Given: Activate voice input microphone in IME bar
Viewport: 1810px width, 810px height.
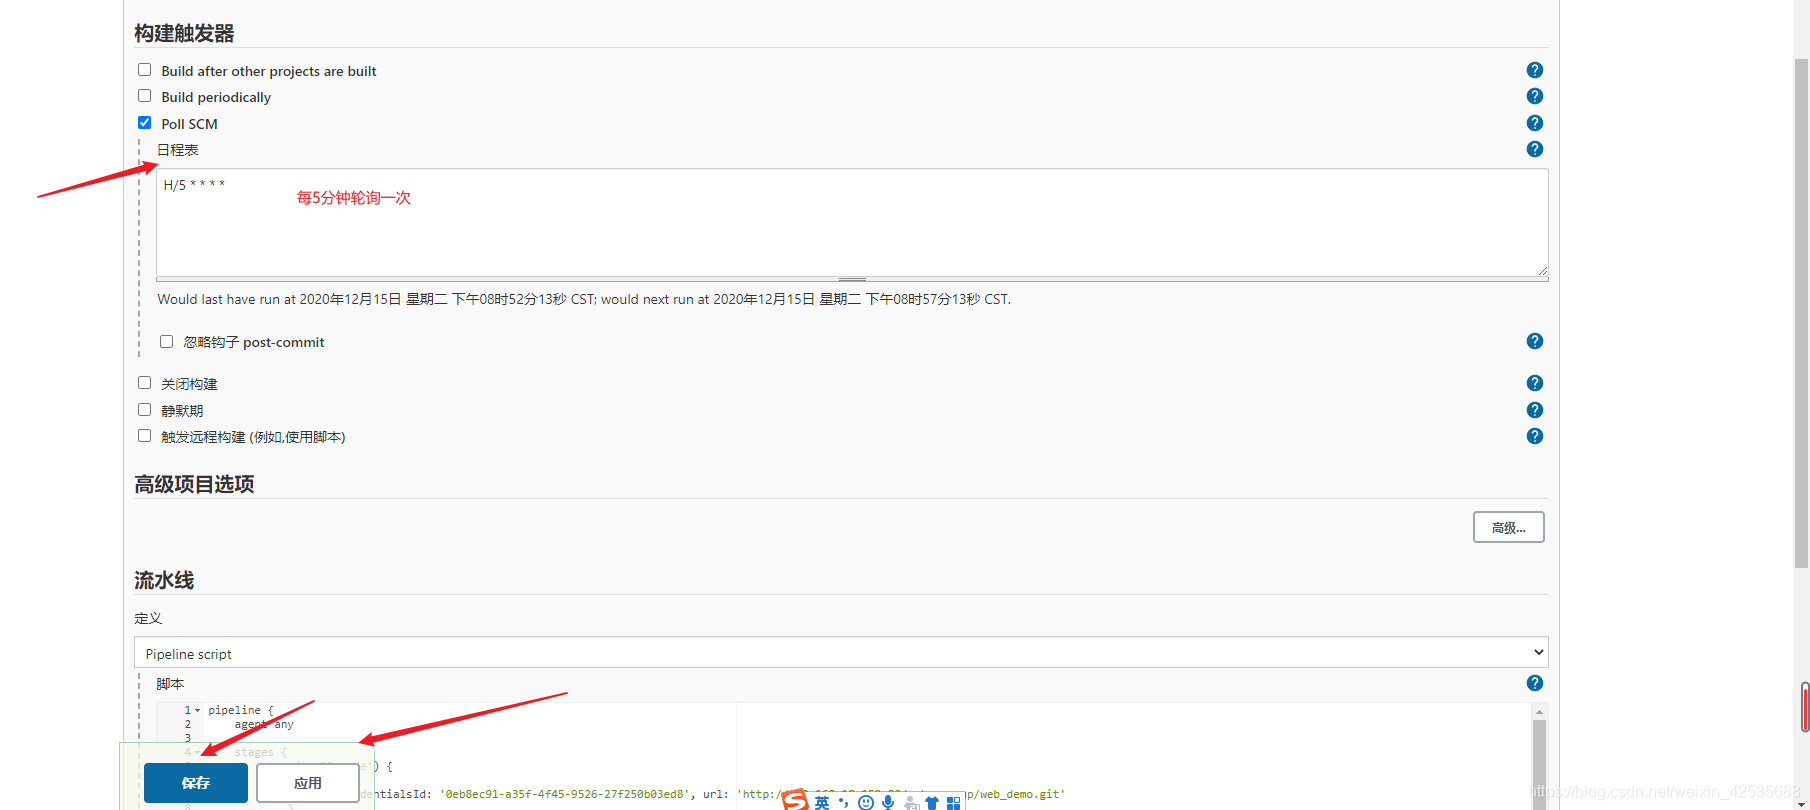Looking at the screenshot, I should coord(888,802).
